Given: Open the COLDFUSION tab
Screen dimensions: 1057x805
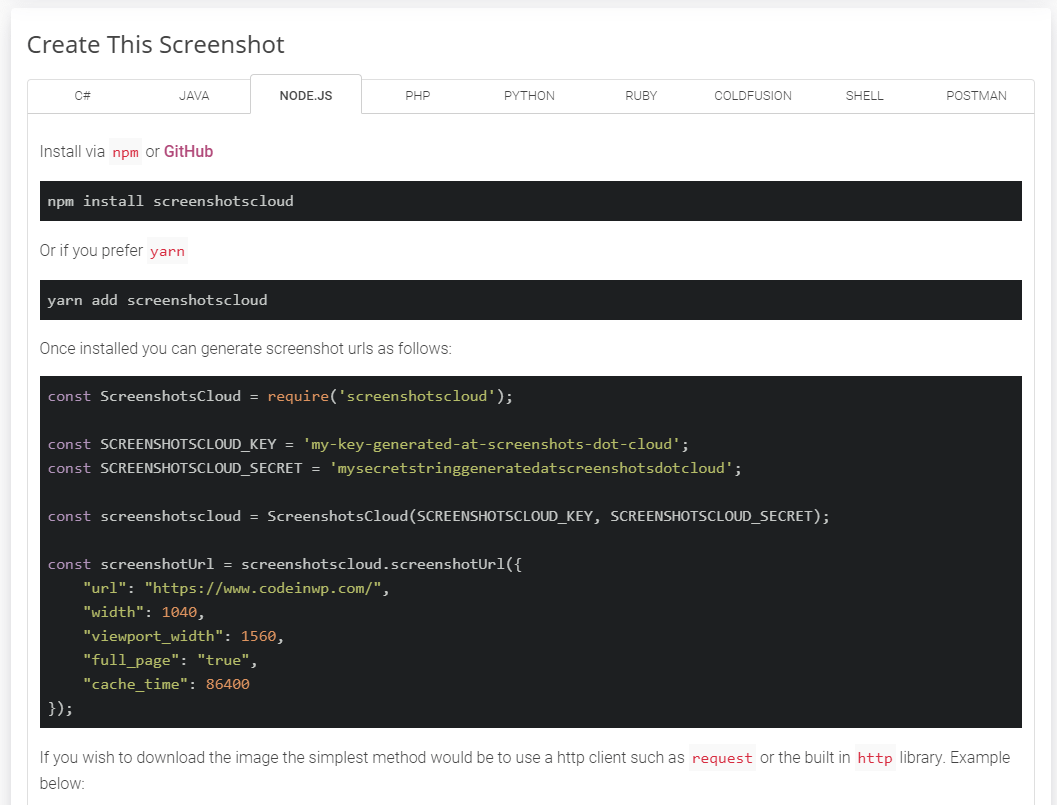Looking at the screenshot, I should 752,95.
